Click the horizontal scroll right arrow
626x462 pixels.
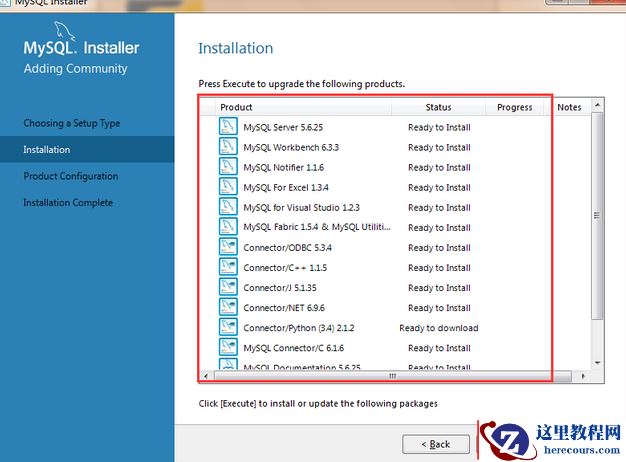[583, 376]
